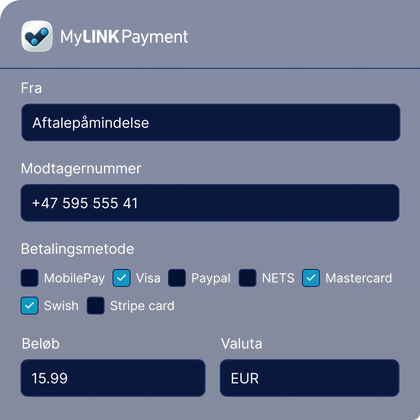Open the Valuta currency selector showing EUR
The width and height of the screenshot is (420, 420).
pyautogui.click(x=310, y=378)
